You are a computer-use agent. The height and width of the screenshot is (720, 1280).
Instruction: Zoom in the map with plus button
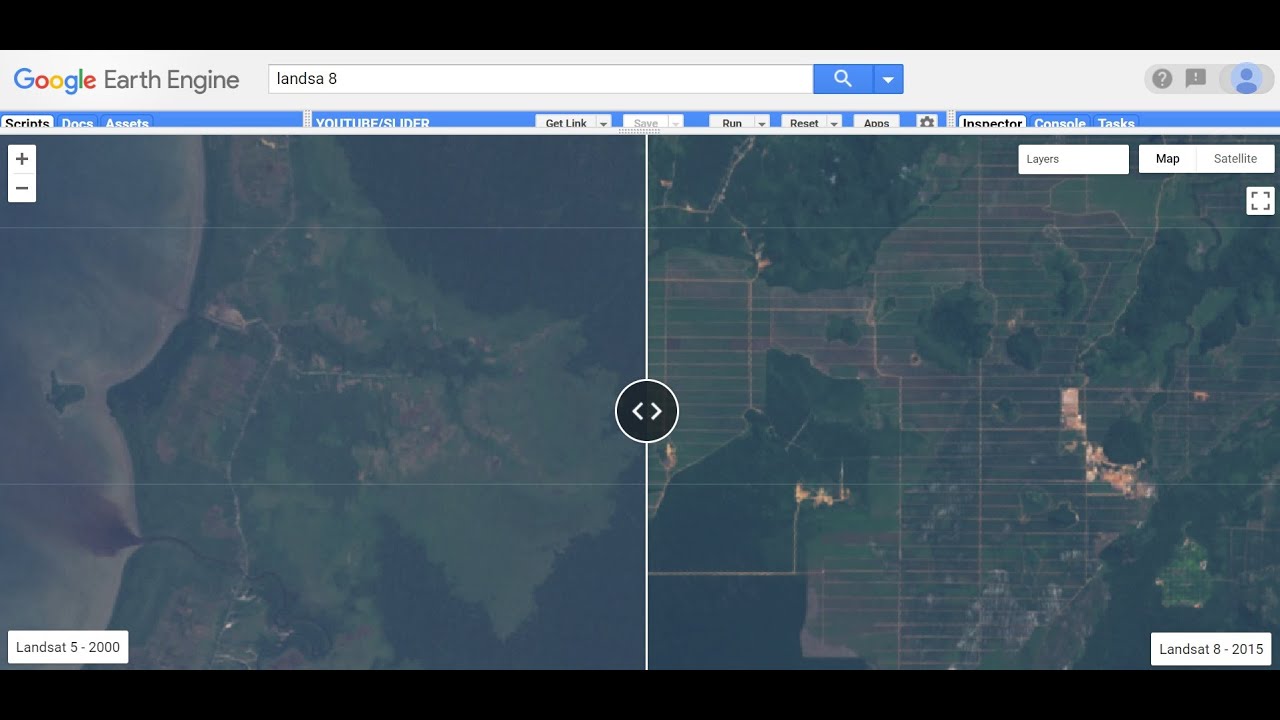coord(22,159)
